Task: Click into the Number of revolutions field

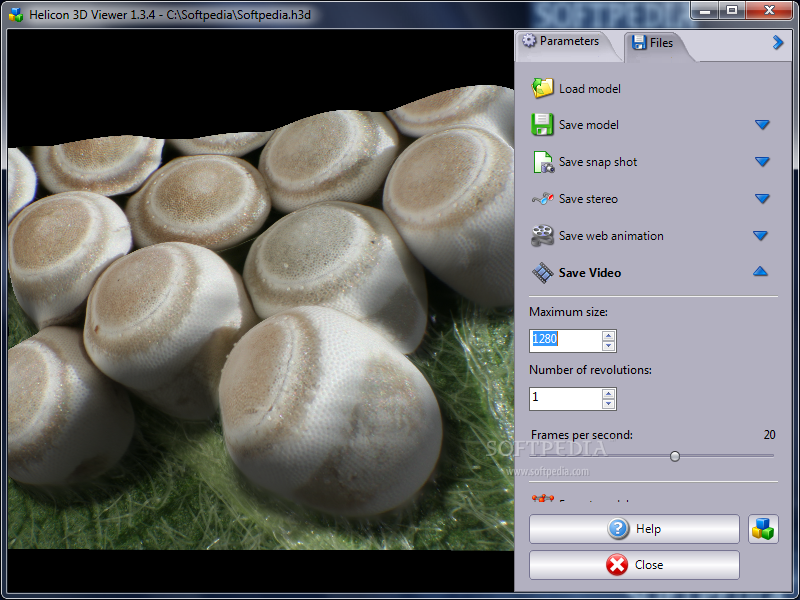Action: [x=566, y=398]
